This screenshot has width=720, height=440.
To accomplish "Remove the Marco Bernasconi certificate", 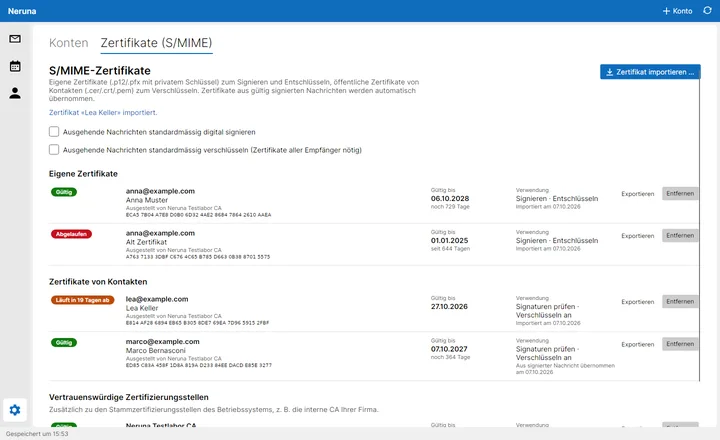I will click(680, 344).
